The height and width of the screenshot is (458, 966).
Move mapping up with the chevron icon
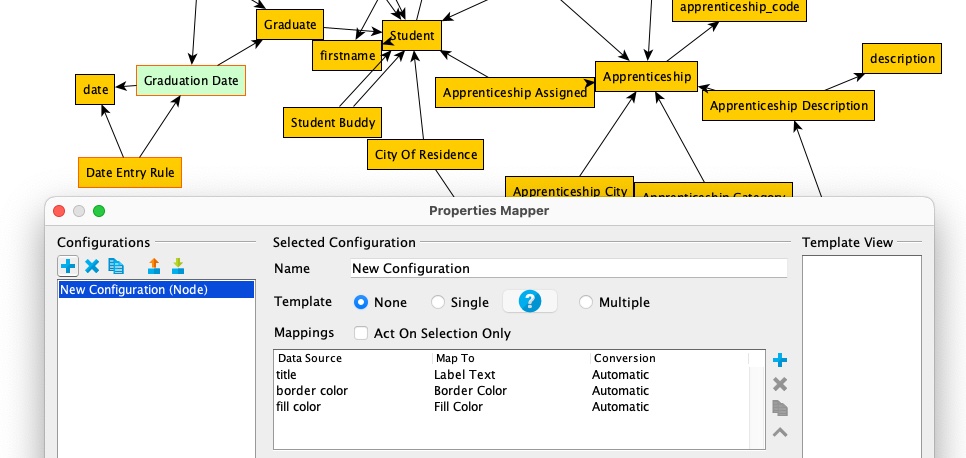click(781, 432)
